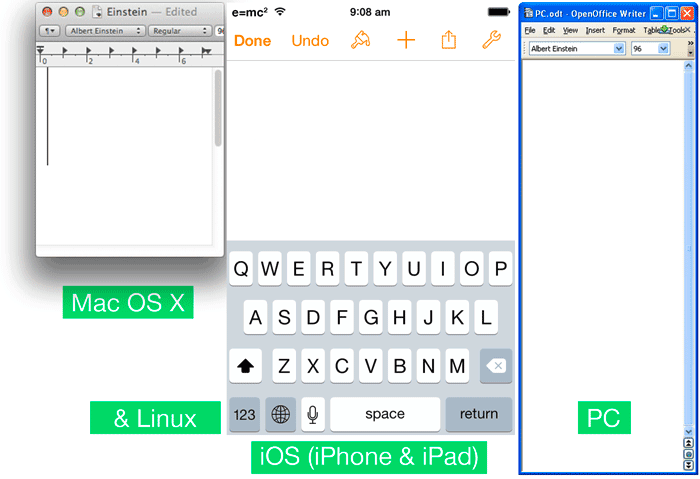
Task: Tap the E key on iOS keyboard
Action: [x=299, y=269]
